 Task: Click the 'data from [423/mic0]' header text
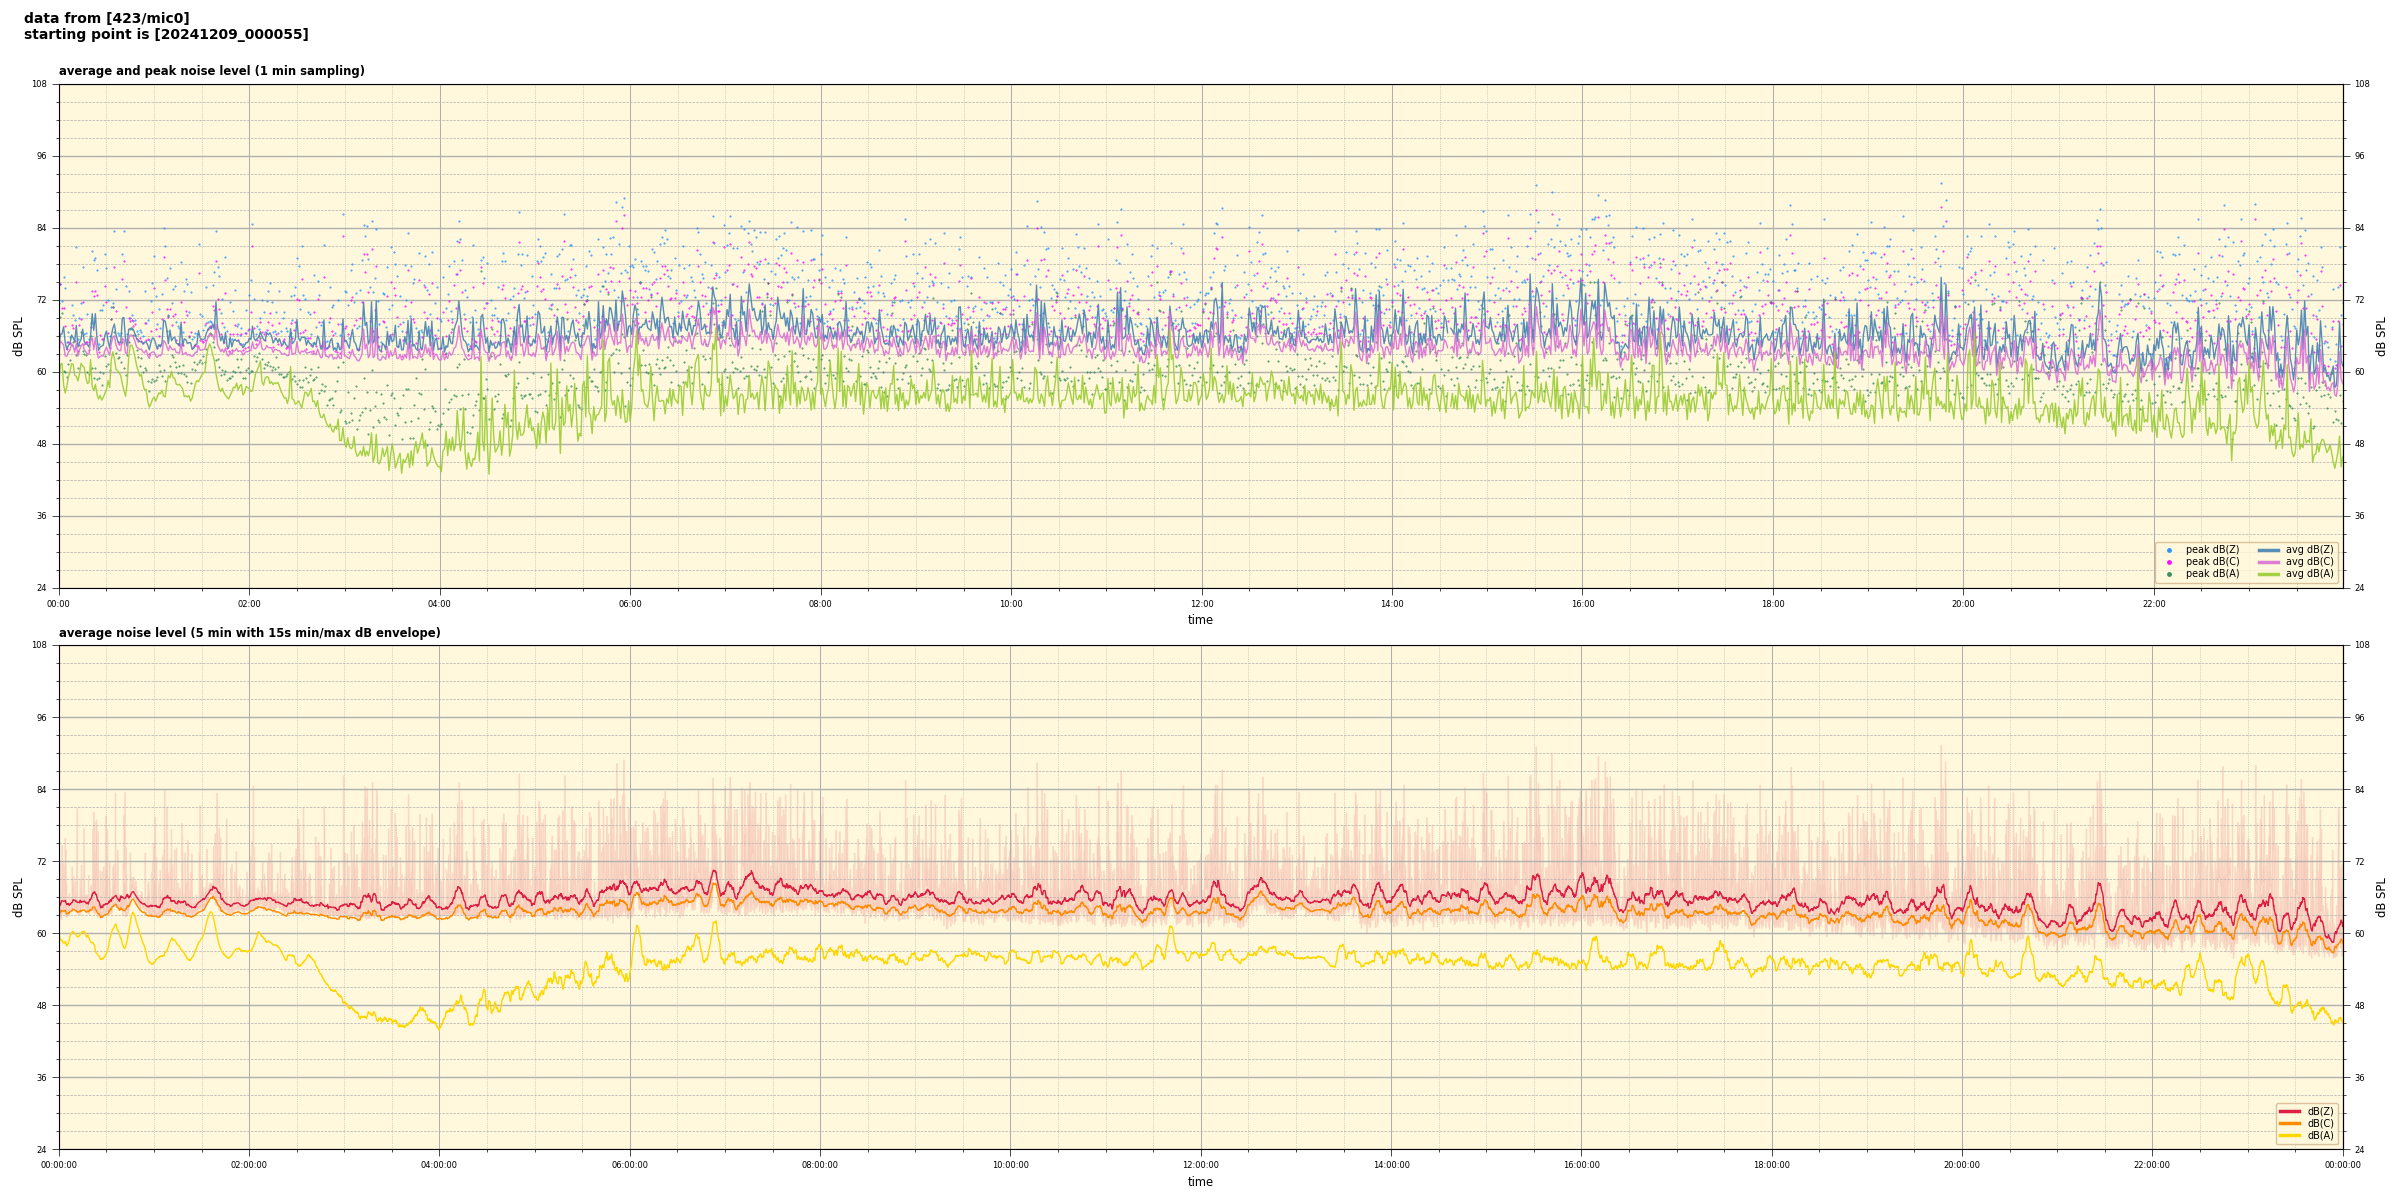click(106, 18)
